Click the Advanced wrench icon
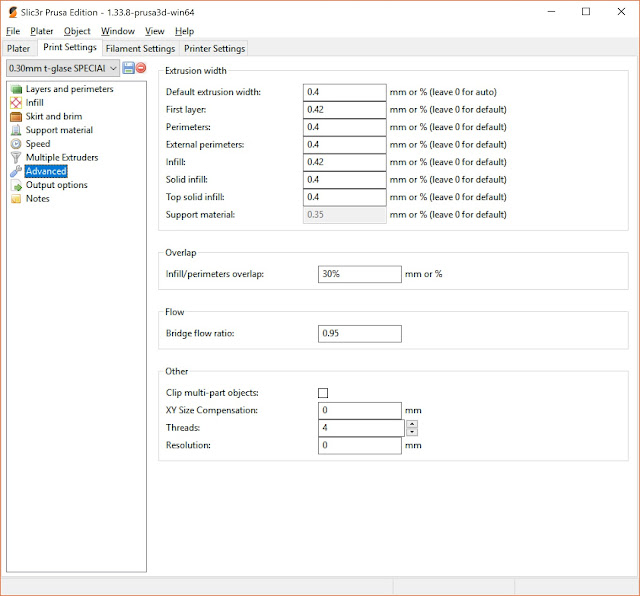The width and height of the screenshot is (640, 596). point(16,171)
